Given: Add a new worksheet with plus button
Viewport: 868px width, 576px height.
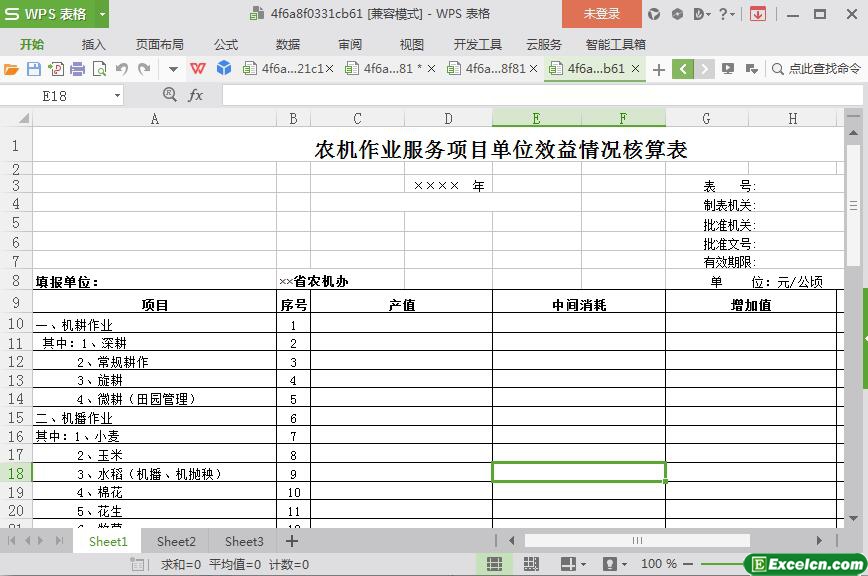Looking at the screenshot, I should pyautogui.click(x=292, y=541).
